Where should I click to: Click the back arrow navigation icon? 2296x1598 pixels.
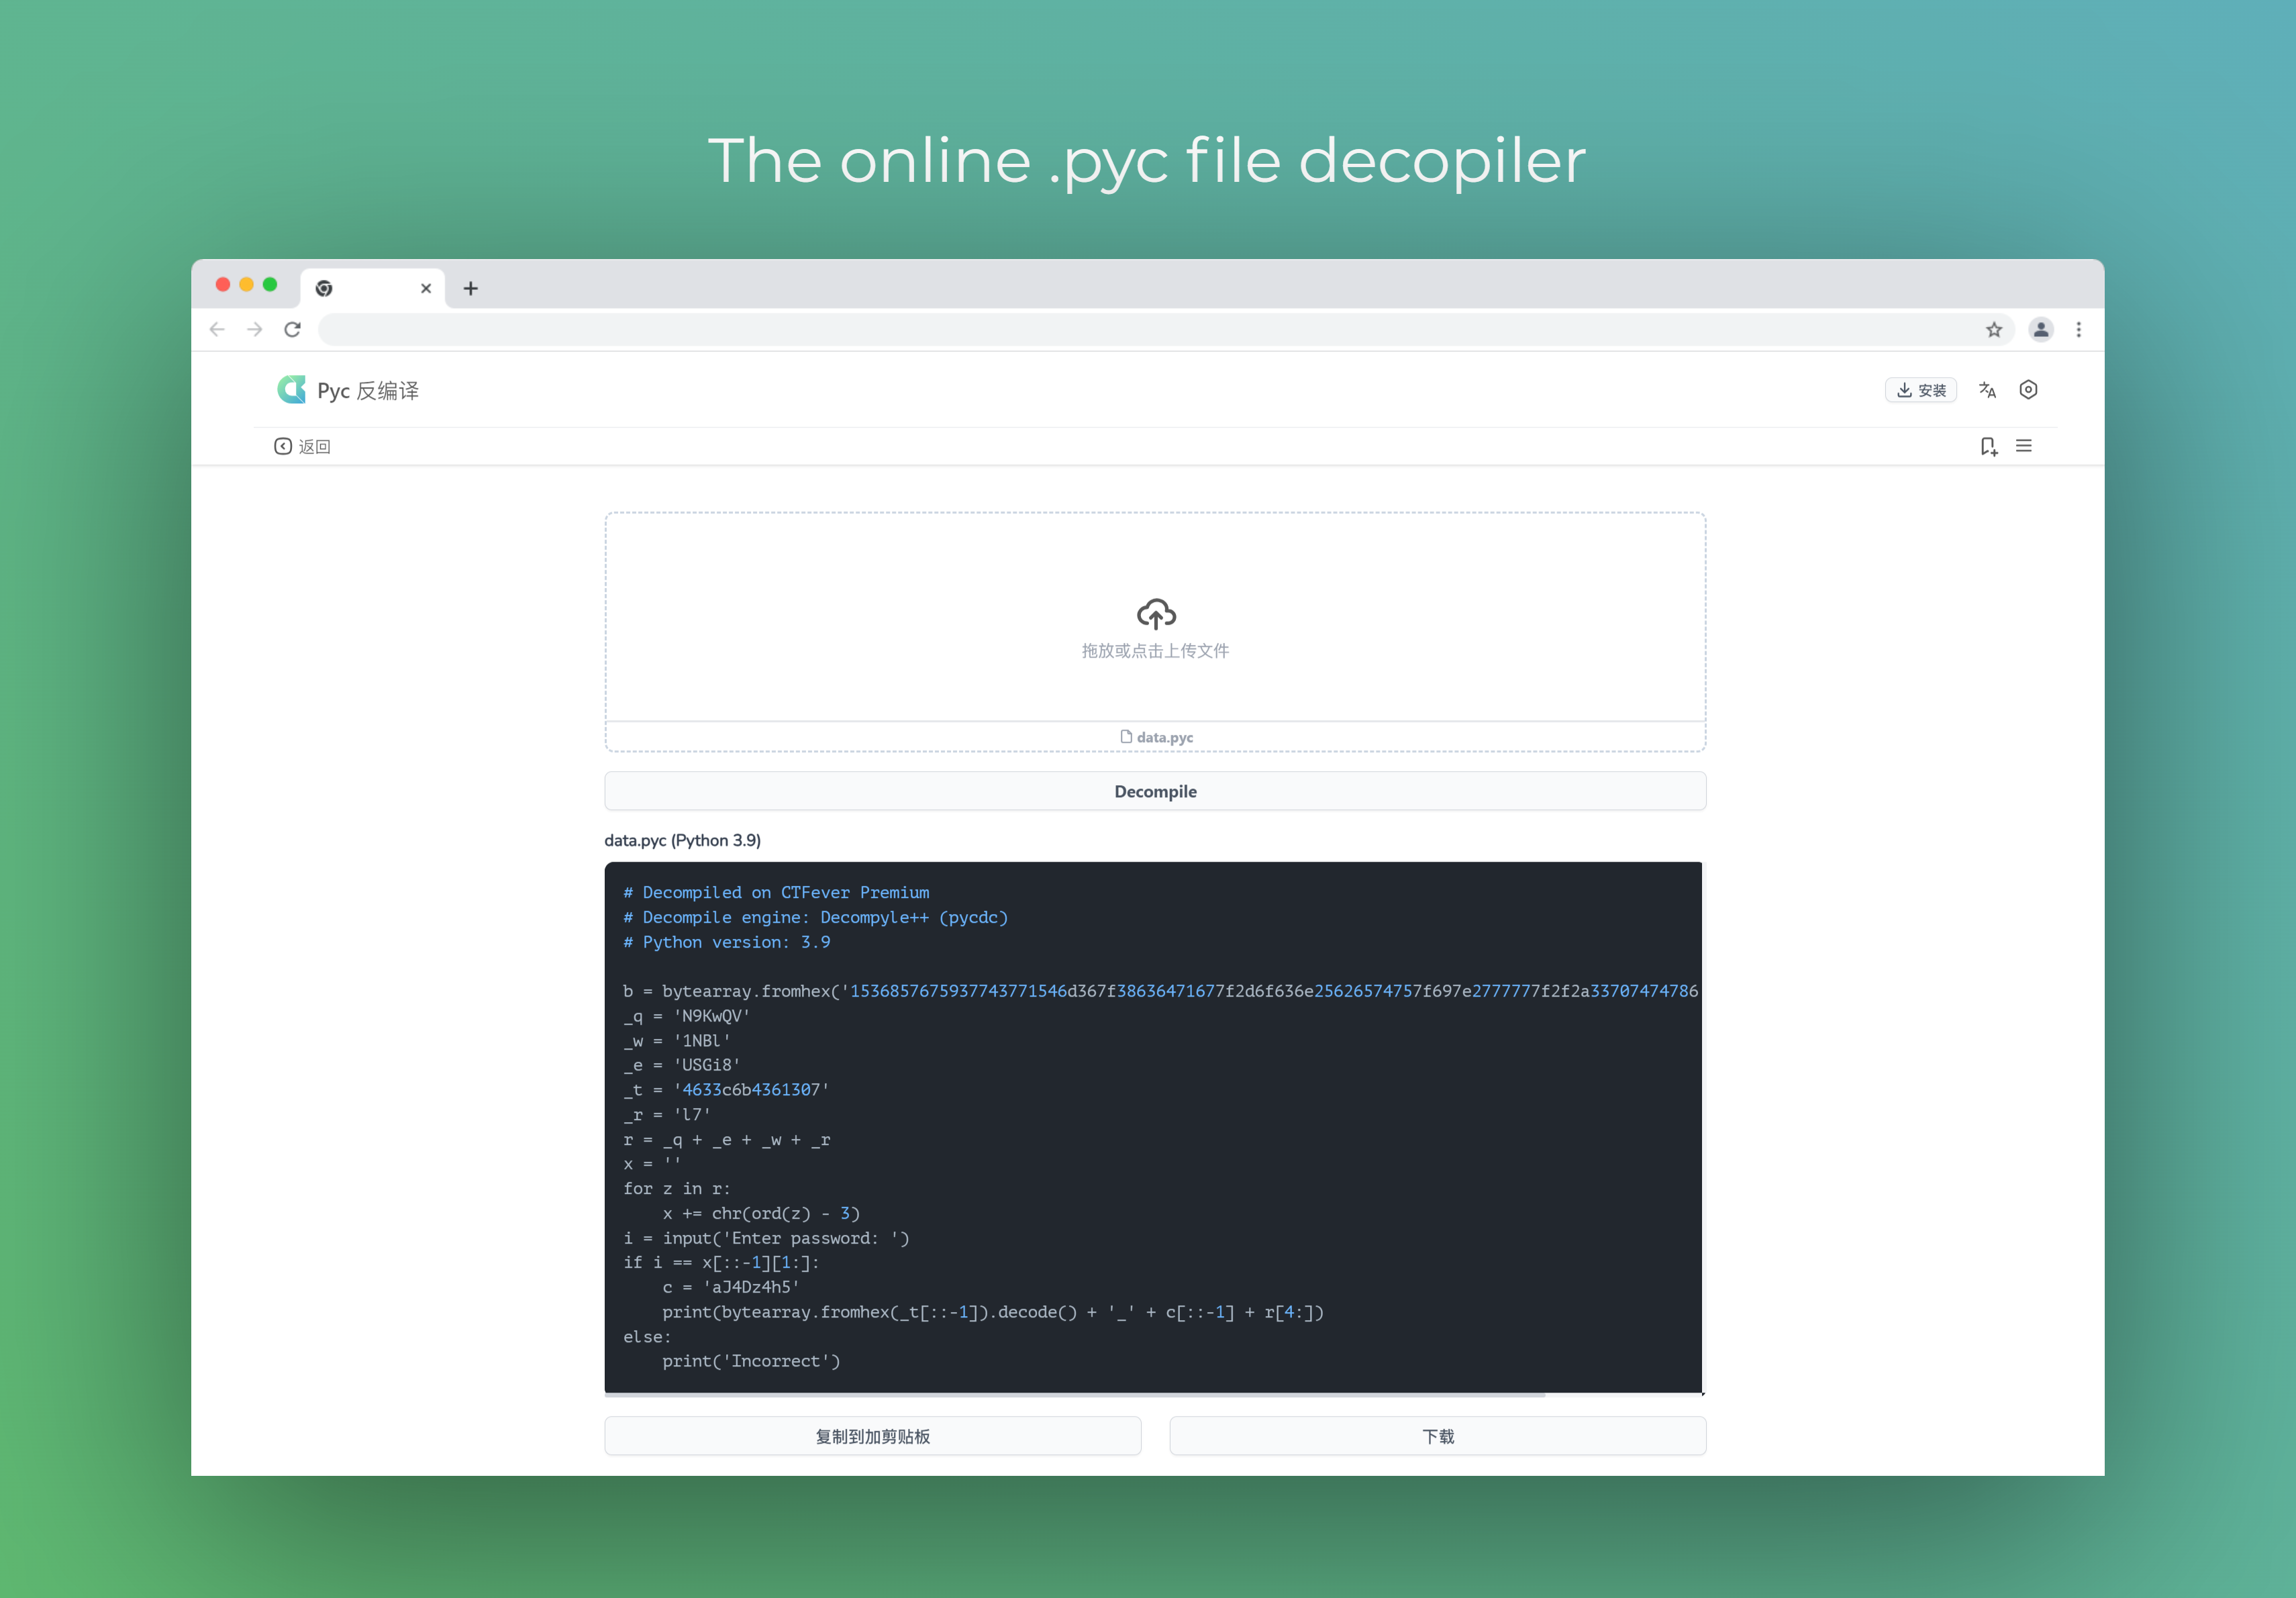click(x=217, y=330)
